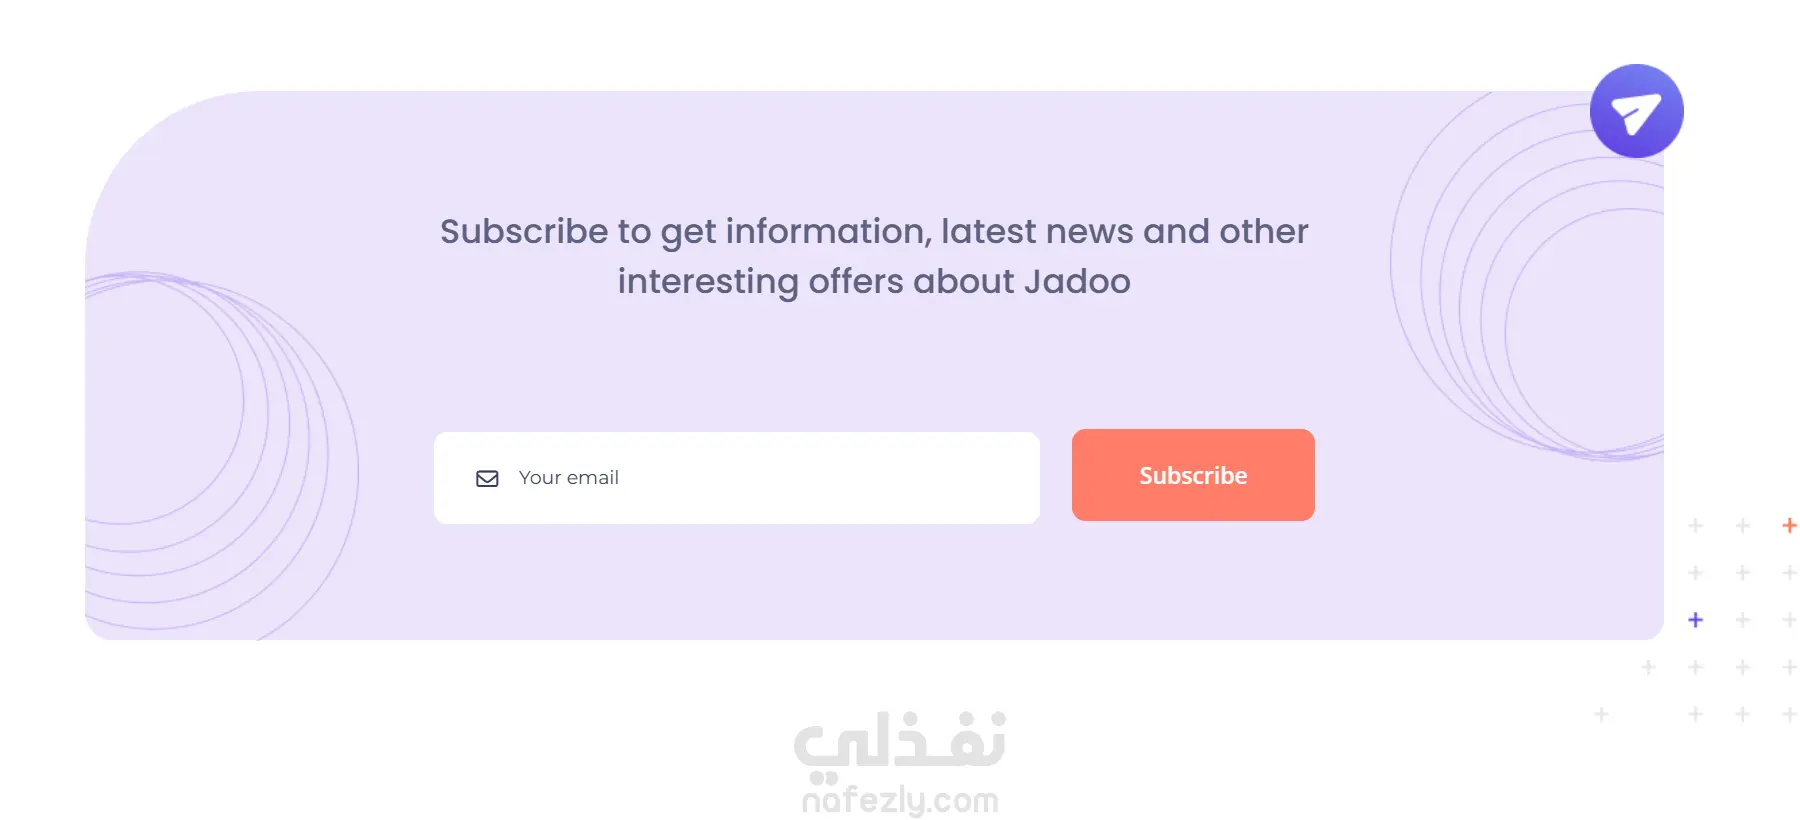Click "and other" ending the first heading line
This screenshot has width=1800, height=820.
click(1225, 232)
